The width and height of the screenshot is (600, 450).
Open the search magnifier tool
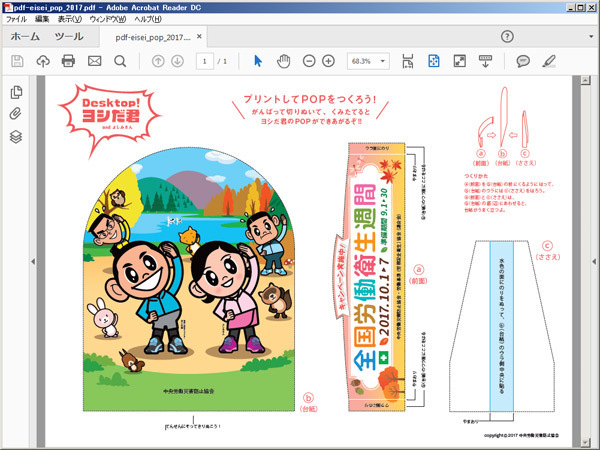[120, 61]
